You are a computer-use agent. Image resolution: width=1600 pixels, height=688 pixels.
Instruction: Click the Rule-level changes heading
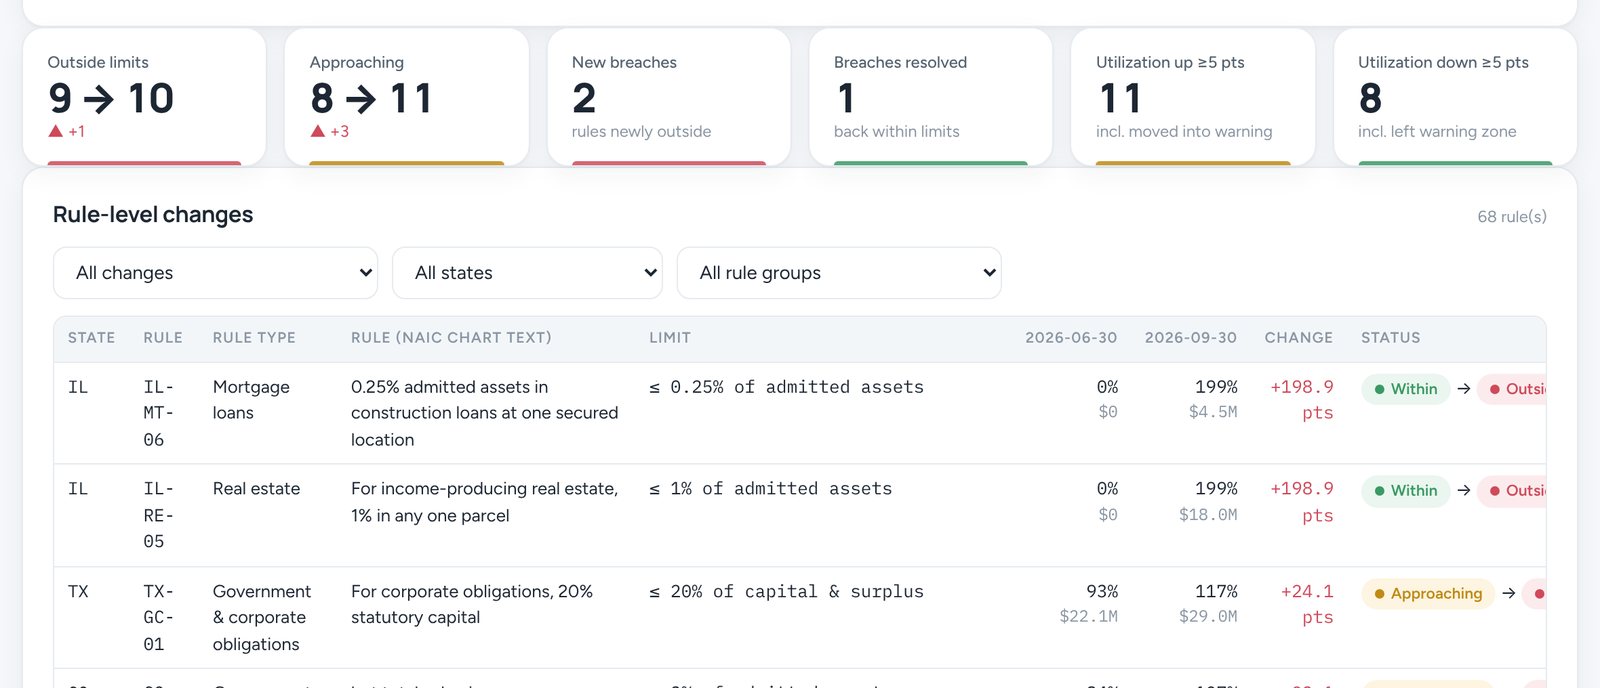pyautogui.click(x=153, y=215)
